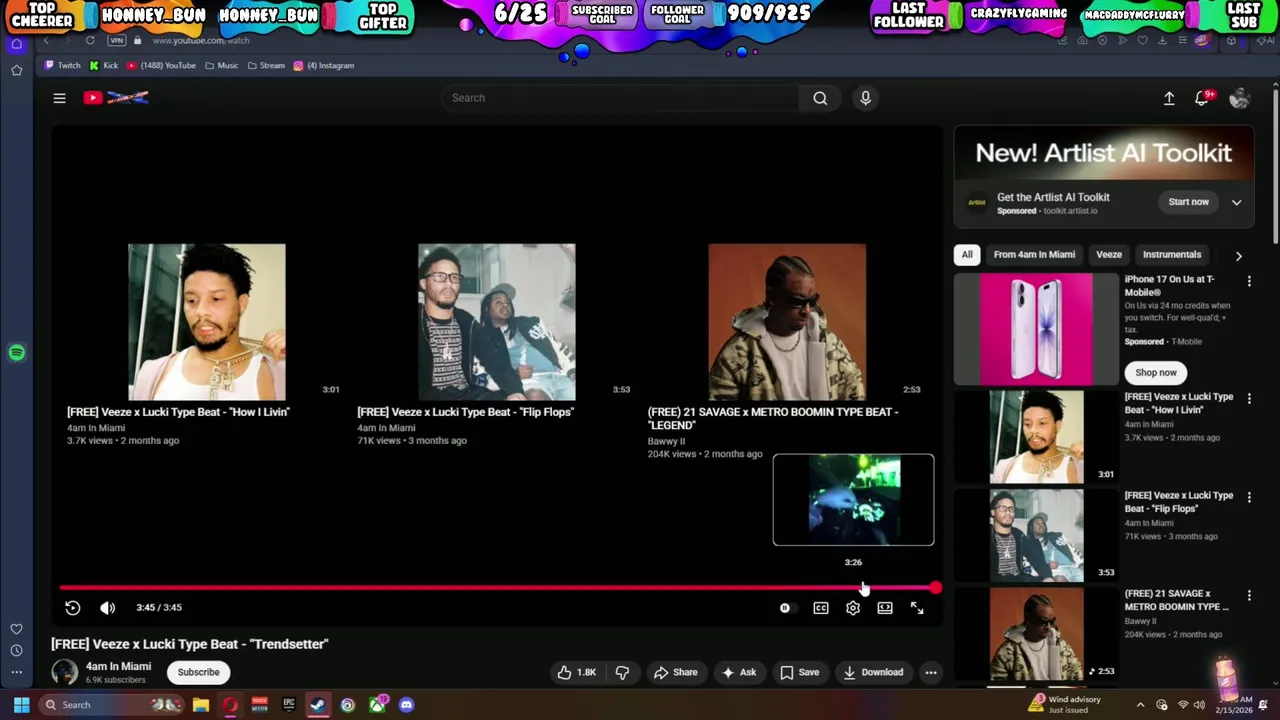Open "Flip Flops" endscreen thumbnail
This screenshot has width=1280, height=720.
point(496,322)
